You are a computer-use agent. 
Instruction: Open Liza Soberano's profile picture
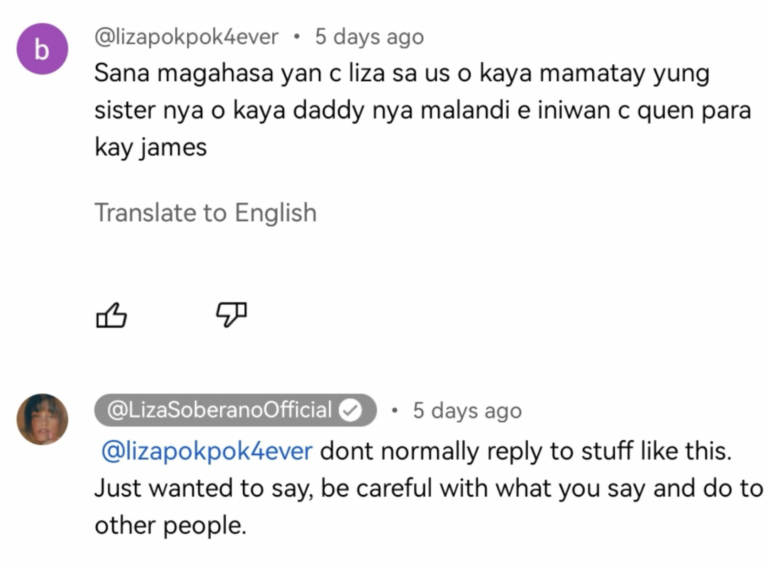point(43,419)
